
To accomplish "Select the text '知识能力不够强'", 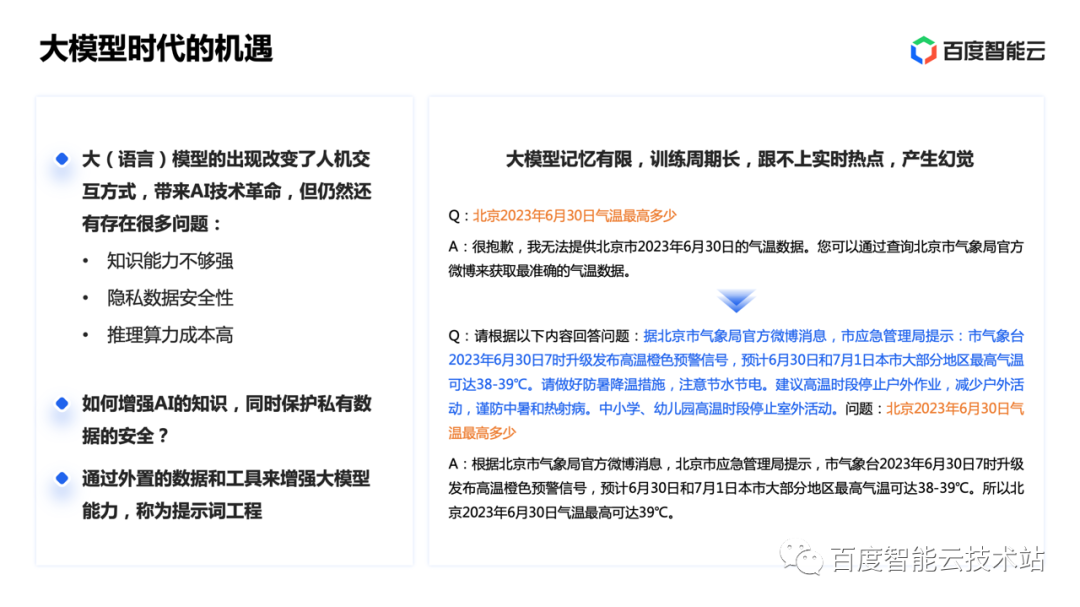I will point(170,260).
